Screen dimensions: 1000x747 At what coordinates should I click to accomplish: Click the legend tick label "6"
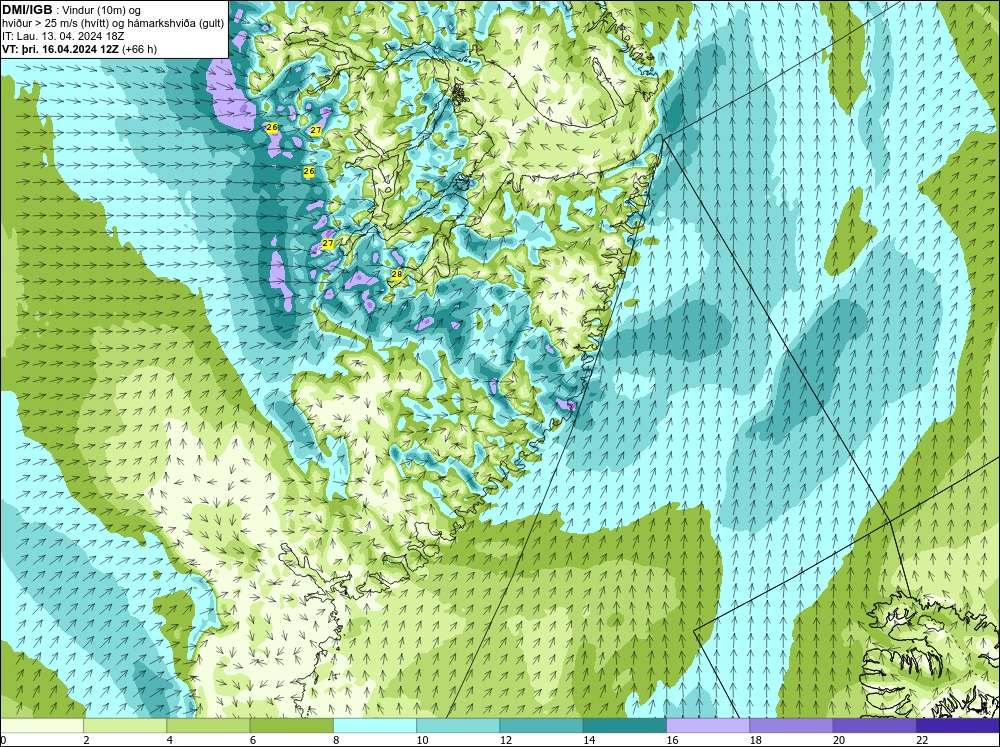pos(253,740)
